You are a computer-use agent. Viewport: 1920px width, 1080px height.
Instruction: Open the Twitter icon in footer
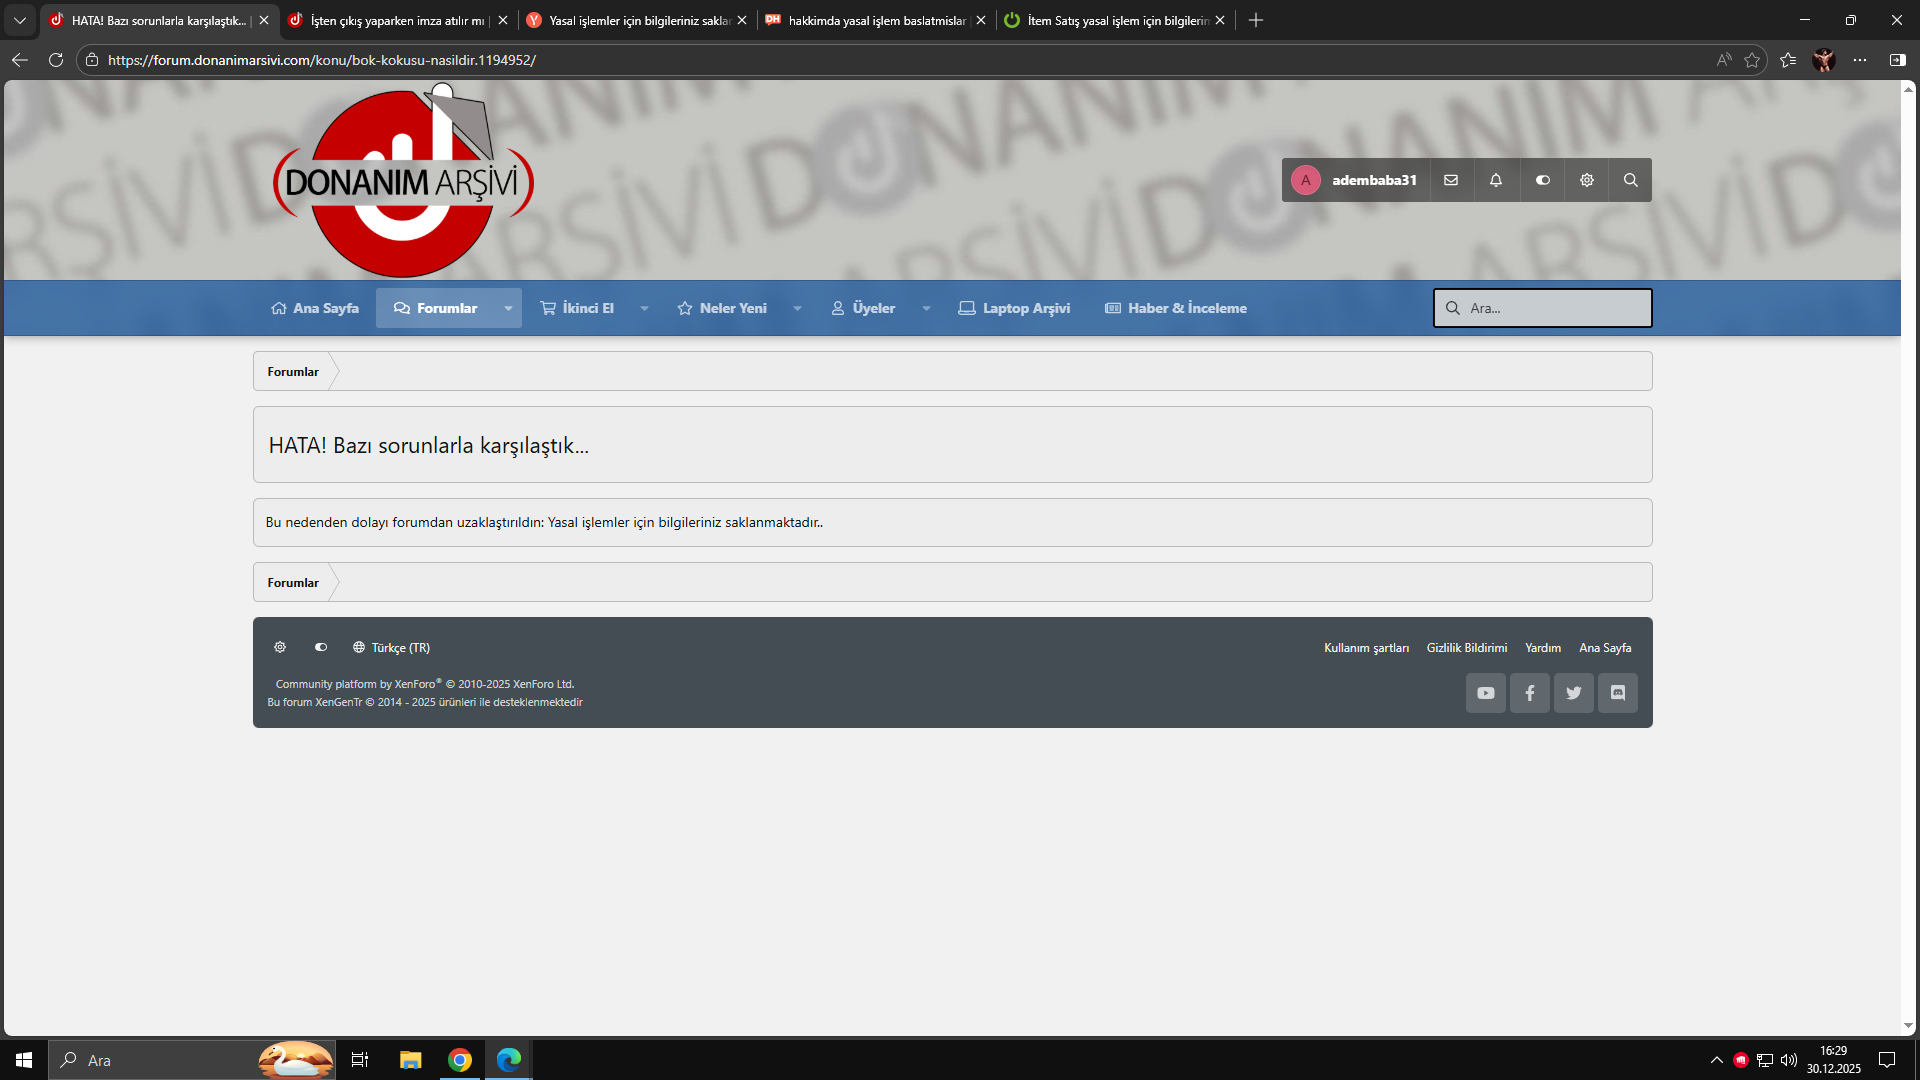tap(1574, 693)
